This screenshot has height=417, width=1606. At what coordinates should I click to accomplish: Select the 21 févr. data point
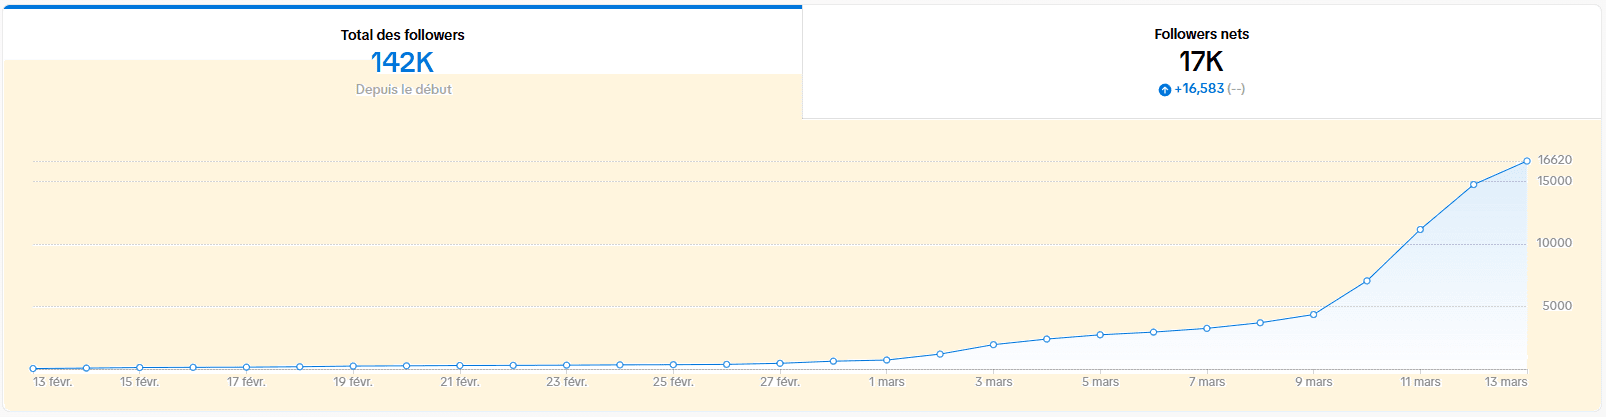click(x=460, y=366)
